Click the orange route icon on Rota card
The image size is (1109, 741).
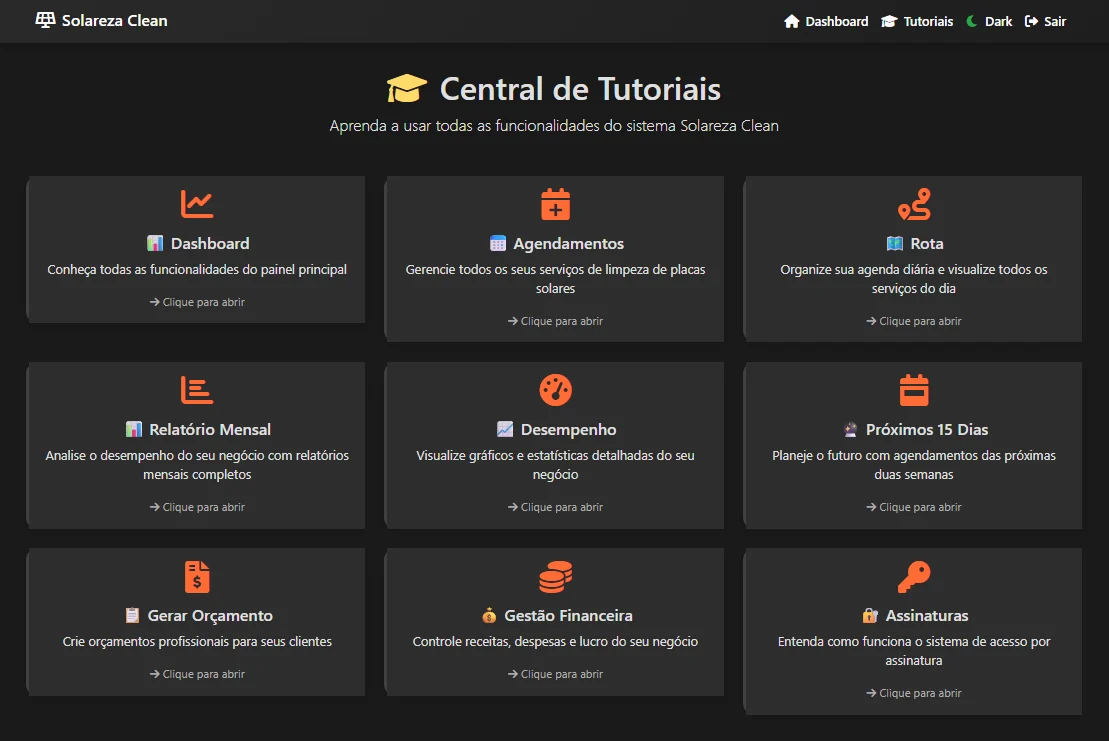[x=914, y=204]
